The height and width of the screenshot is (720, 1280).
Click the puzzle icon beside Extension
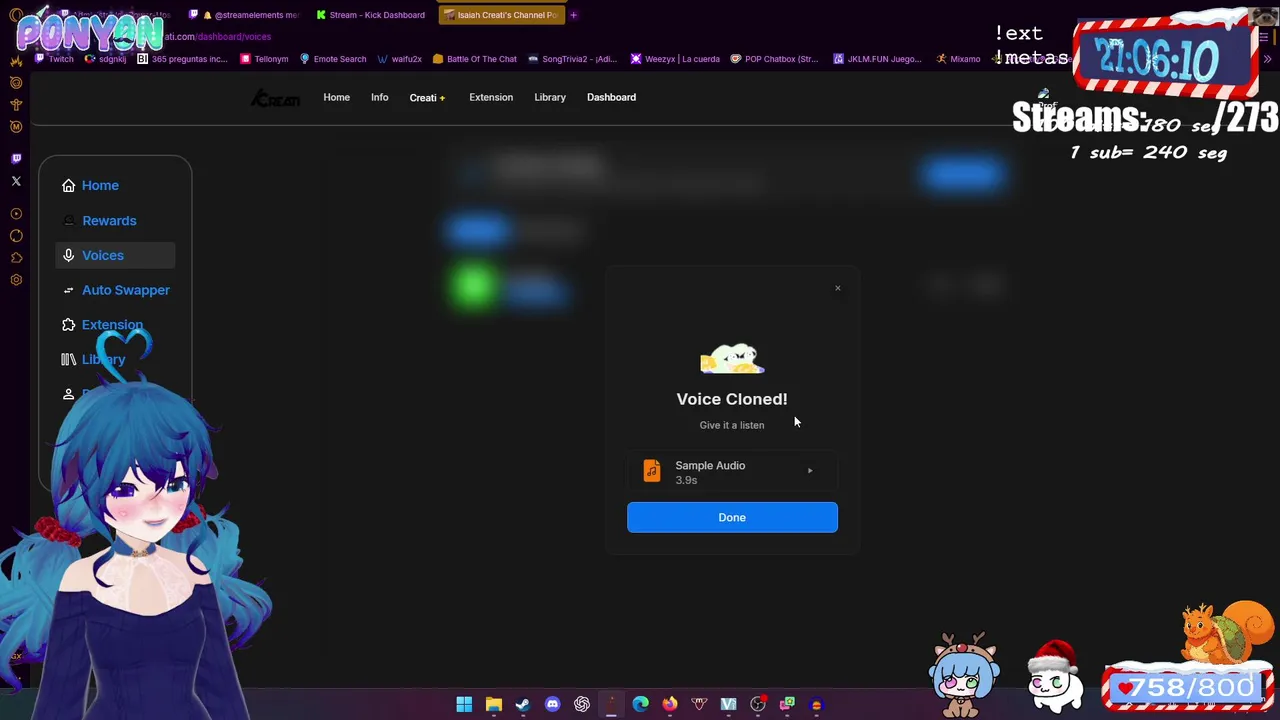tap(68, 325)
